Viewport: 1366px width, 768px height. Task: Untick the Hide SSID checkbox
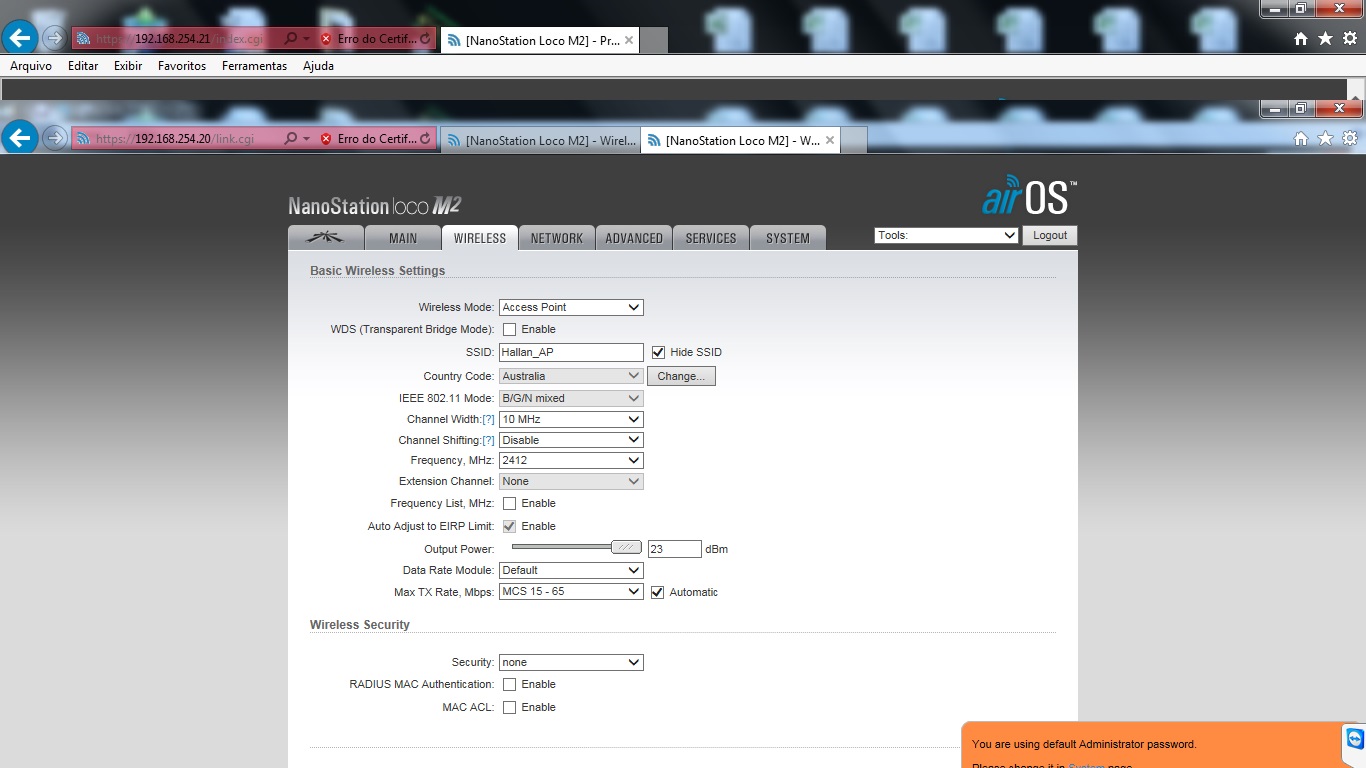click(658, 352)
